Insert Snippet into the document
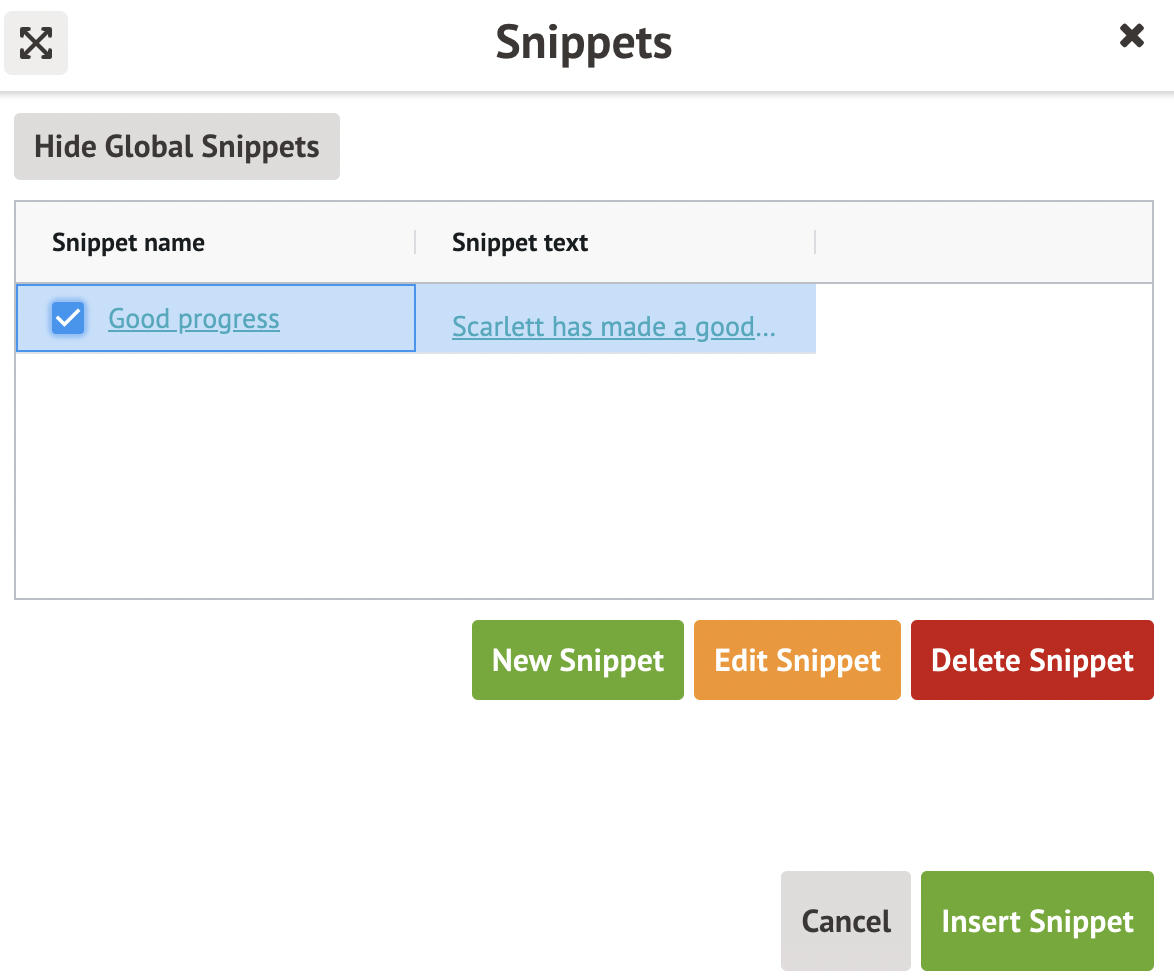 click(1037, 921)
